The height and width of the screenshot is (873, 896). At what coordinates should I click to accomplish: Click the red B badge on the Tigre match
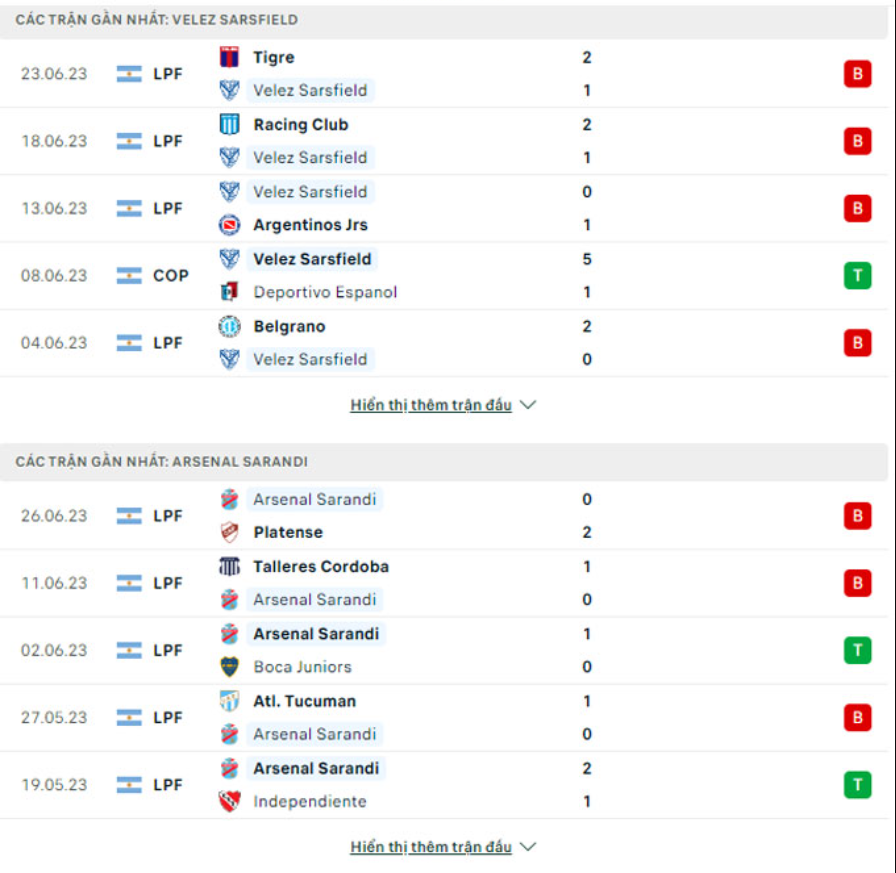pyautogui.click(x=857, y=73)
